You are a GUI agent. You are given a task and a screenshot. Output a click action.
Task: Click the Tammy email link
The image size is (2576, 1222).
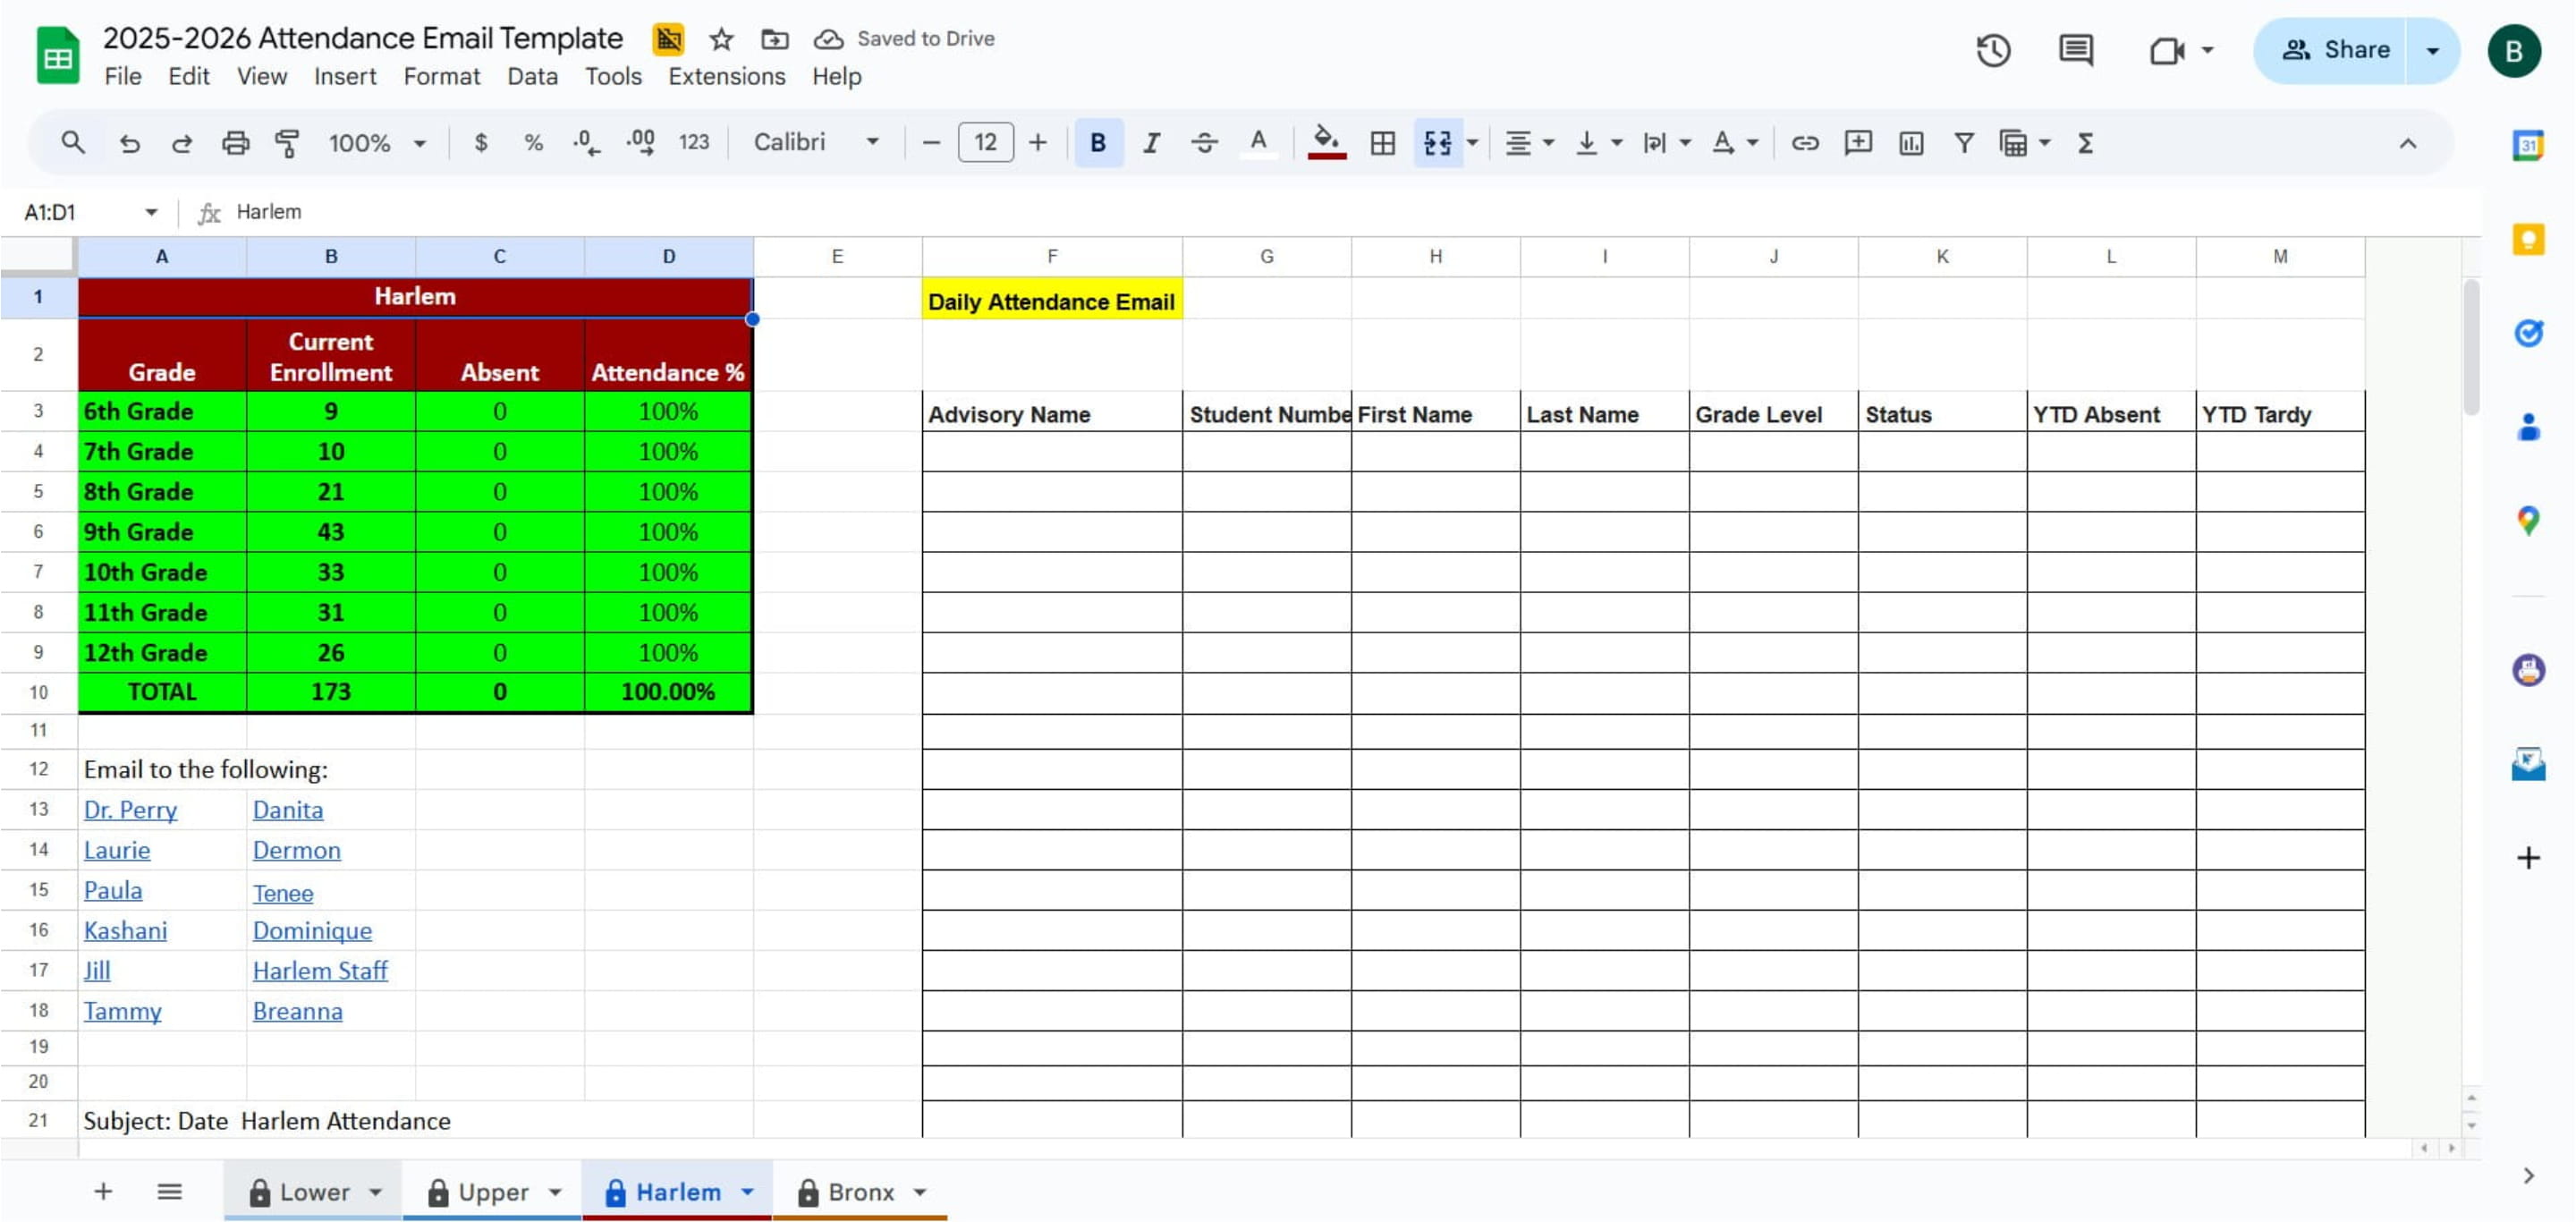pos(122,1011)
